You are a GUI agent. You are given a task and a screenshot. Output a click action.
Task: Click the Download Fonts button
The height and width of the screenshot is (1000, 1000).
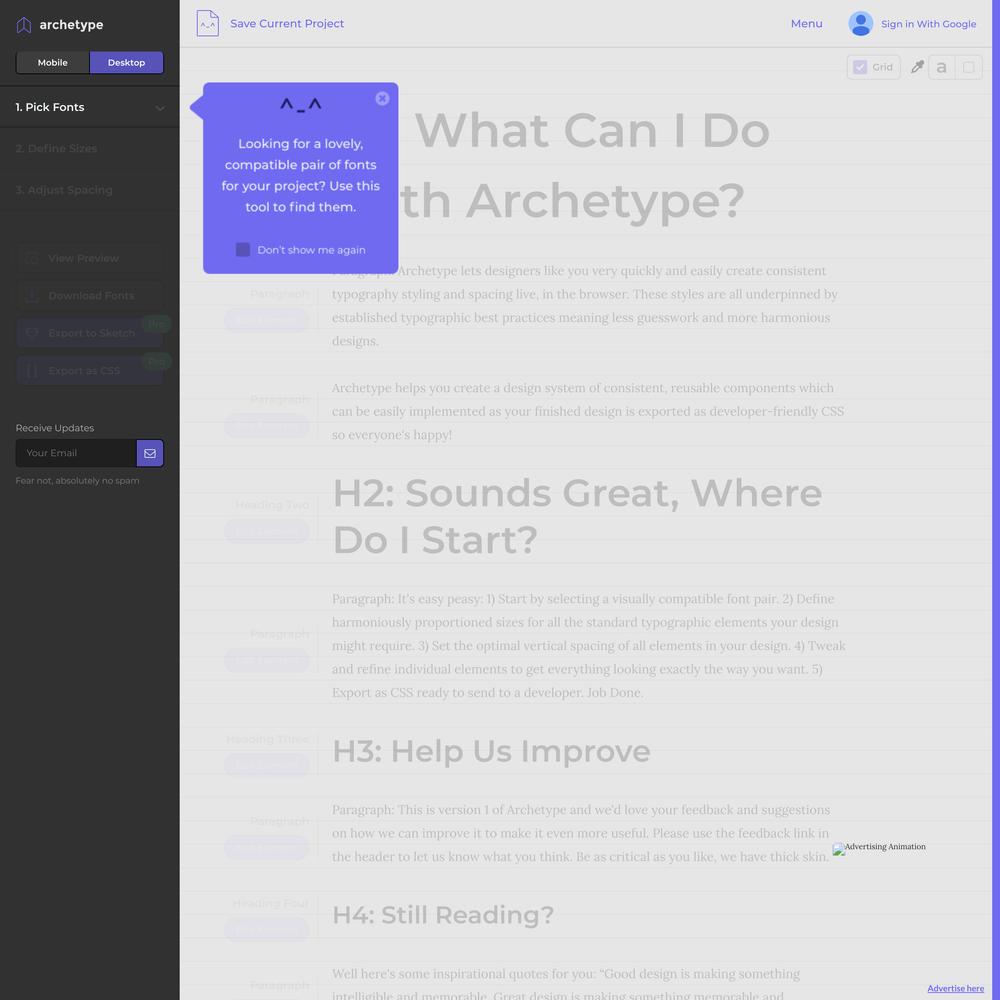pos(89,296)
